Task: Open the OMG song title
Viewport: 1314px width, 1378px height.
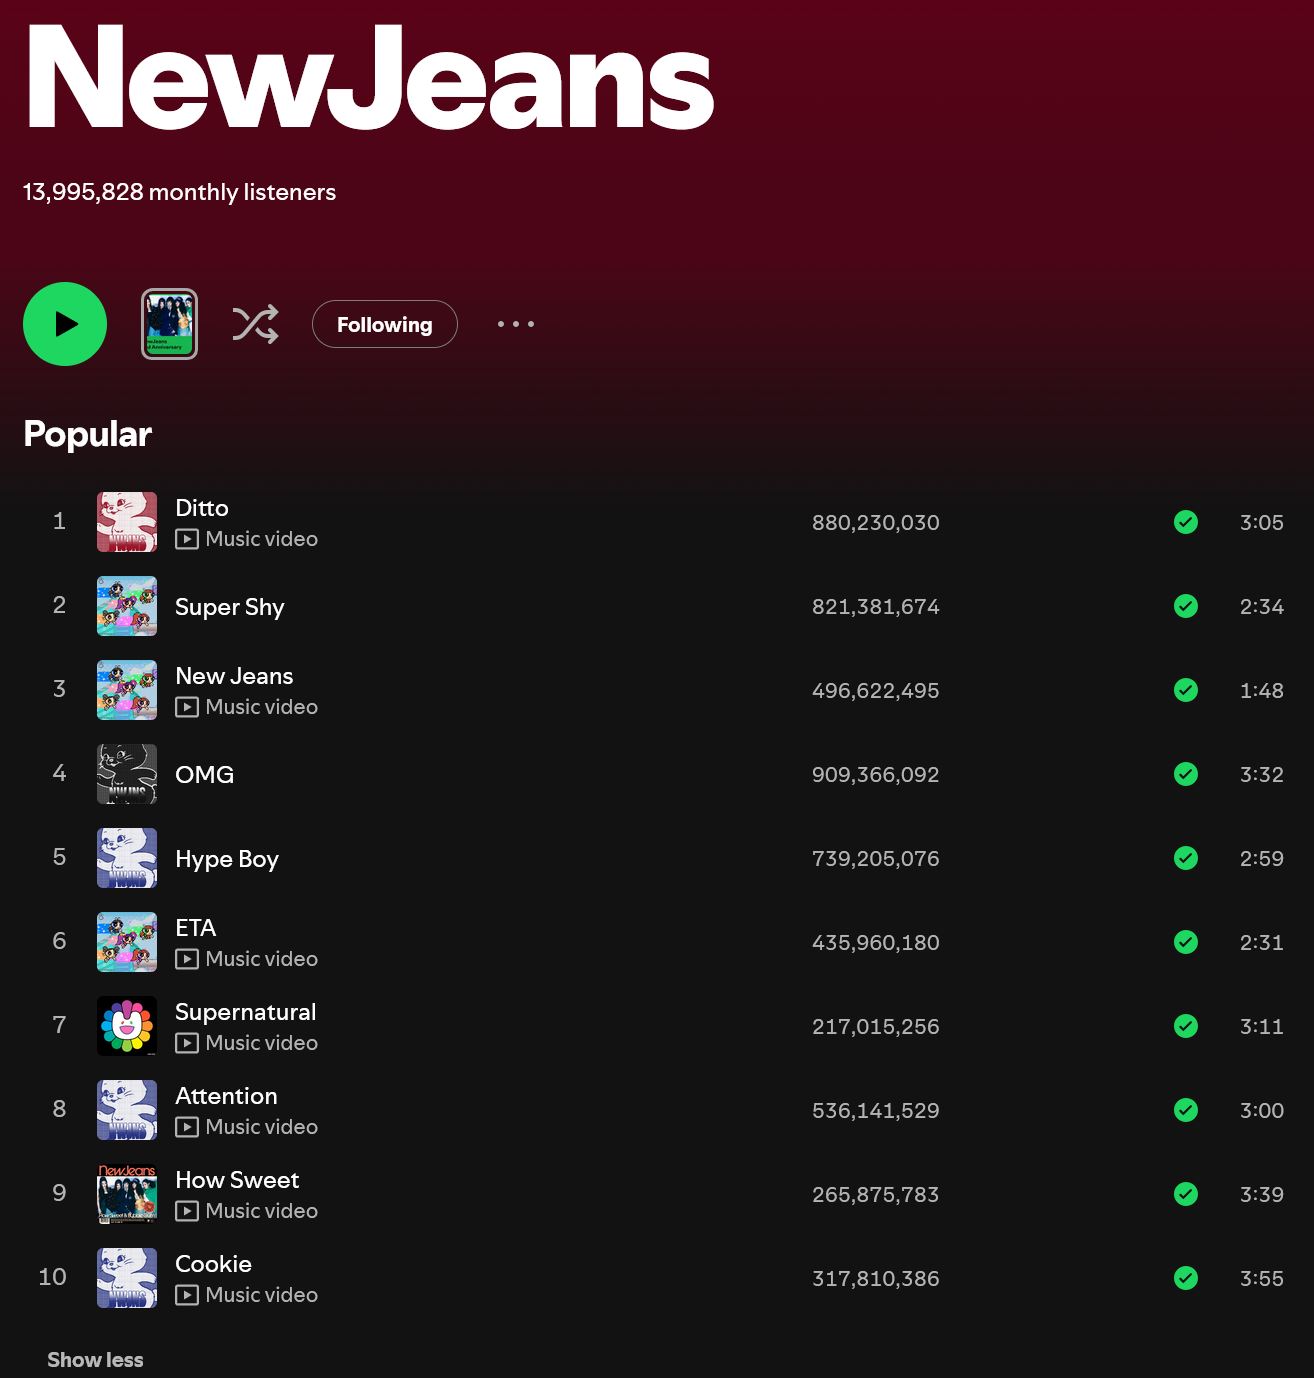Action: (x=205, y=775)
